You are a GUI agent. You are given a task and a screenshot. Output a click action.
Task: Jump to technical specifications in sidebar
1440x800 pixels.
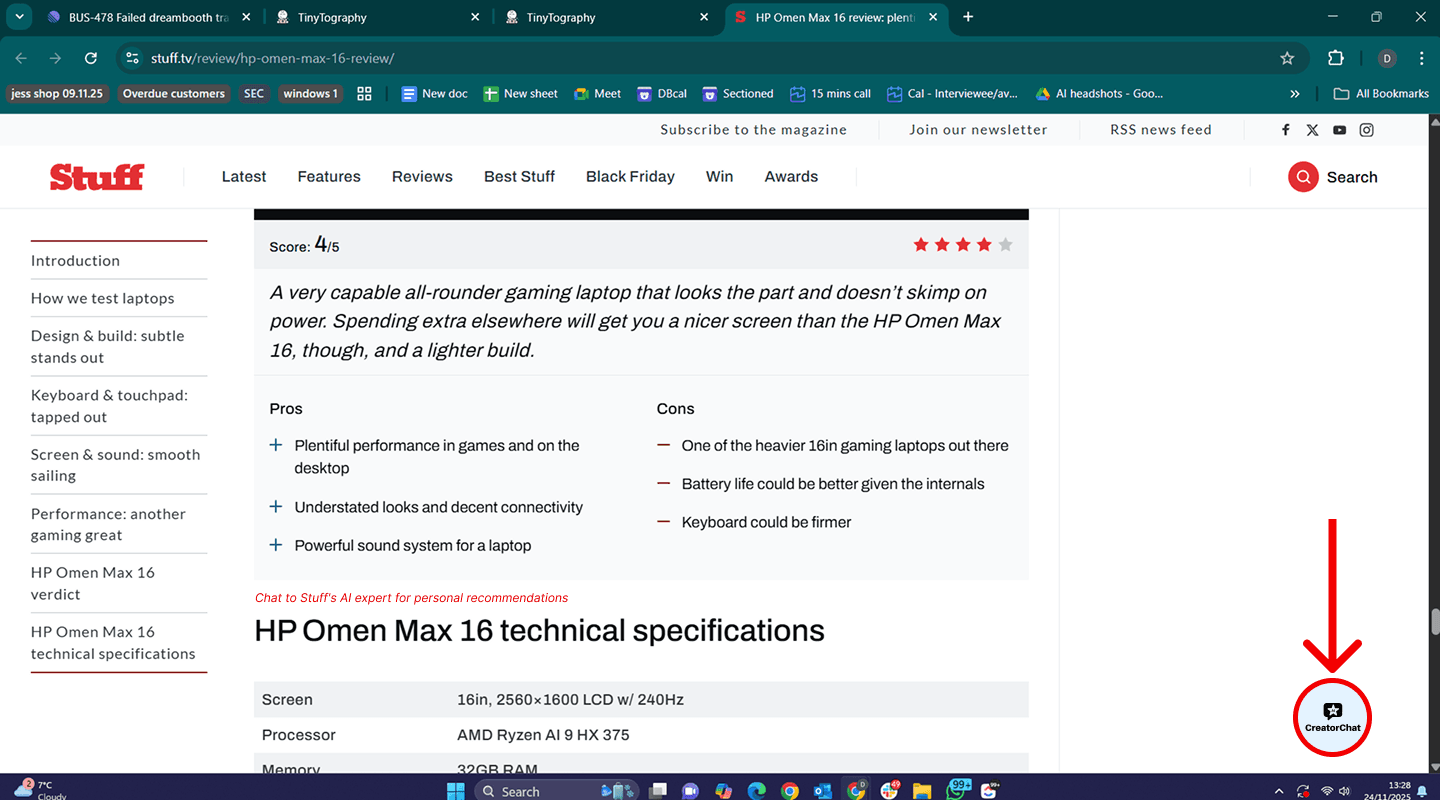[x=113, y=643]
